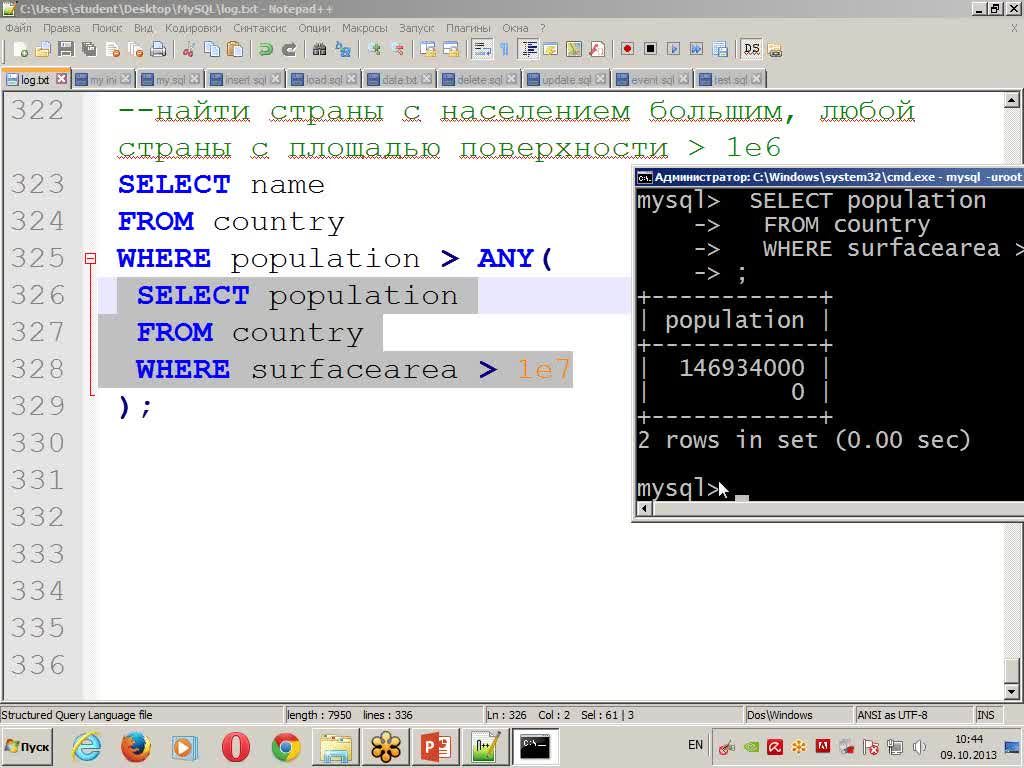Switch to the update.sql tab
Screen dimensions: 1024x768
pos(566,79)
